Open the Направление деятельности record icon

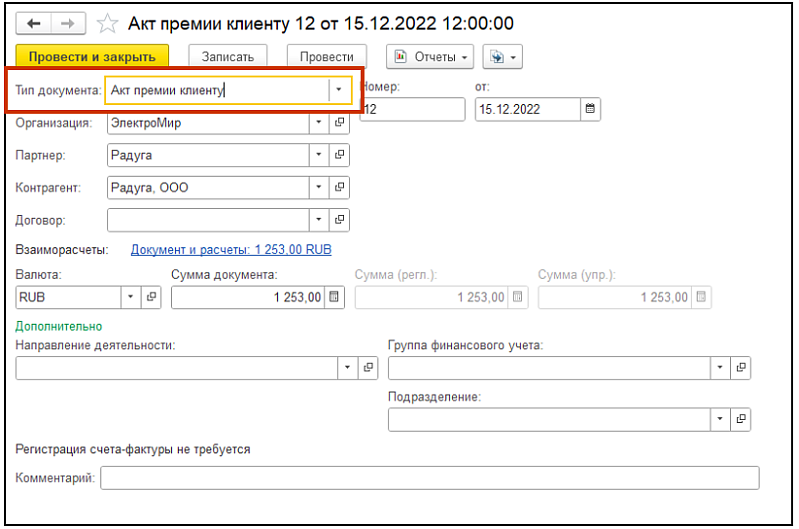[x=368, y=368]
